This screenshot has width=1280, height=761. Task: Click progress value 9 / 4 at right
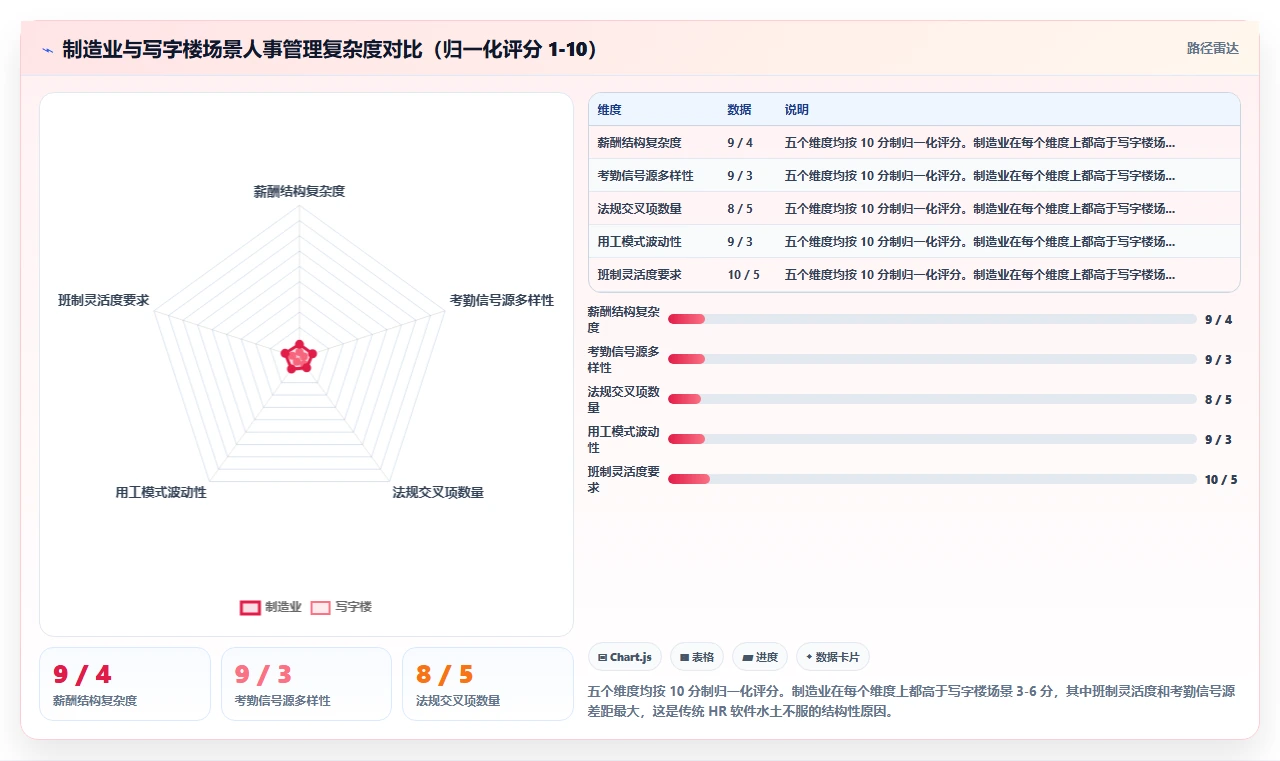tap(1218, 320)
